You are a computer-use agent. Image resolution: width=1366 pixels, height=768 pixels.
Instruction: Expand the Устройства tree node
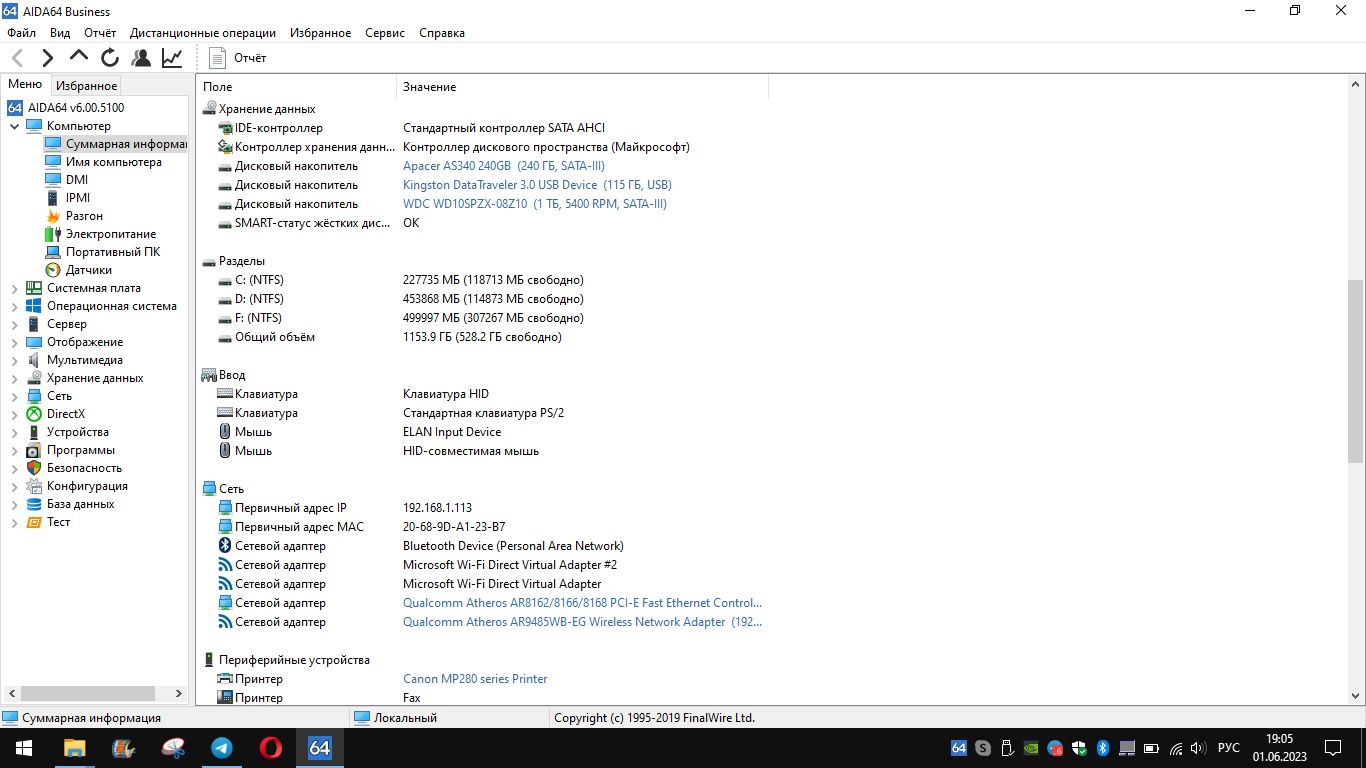[x=14, y=432]
